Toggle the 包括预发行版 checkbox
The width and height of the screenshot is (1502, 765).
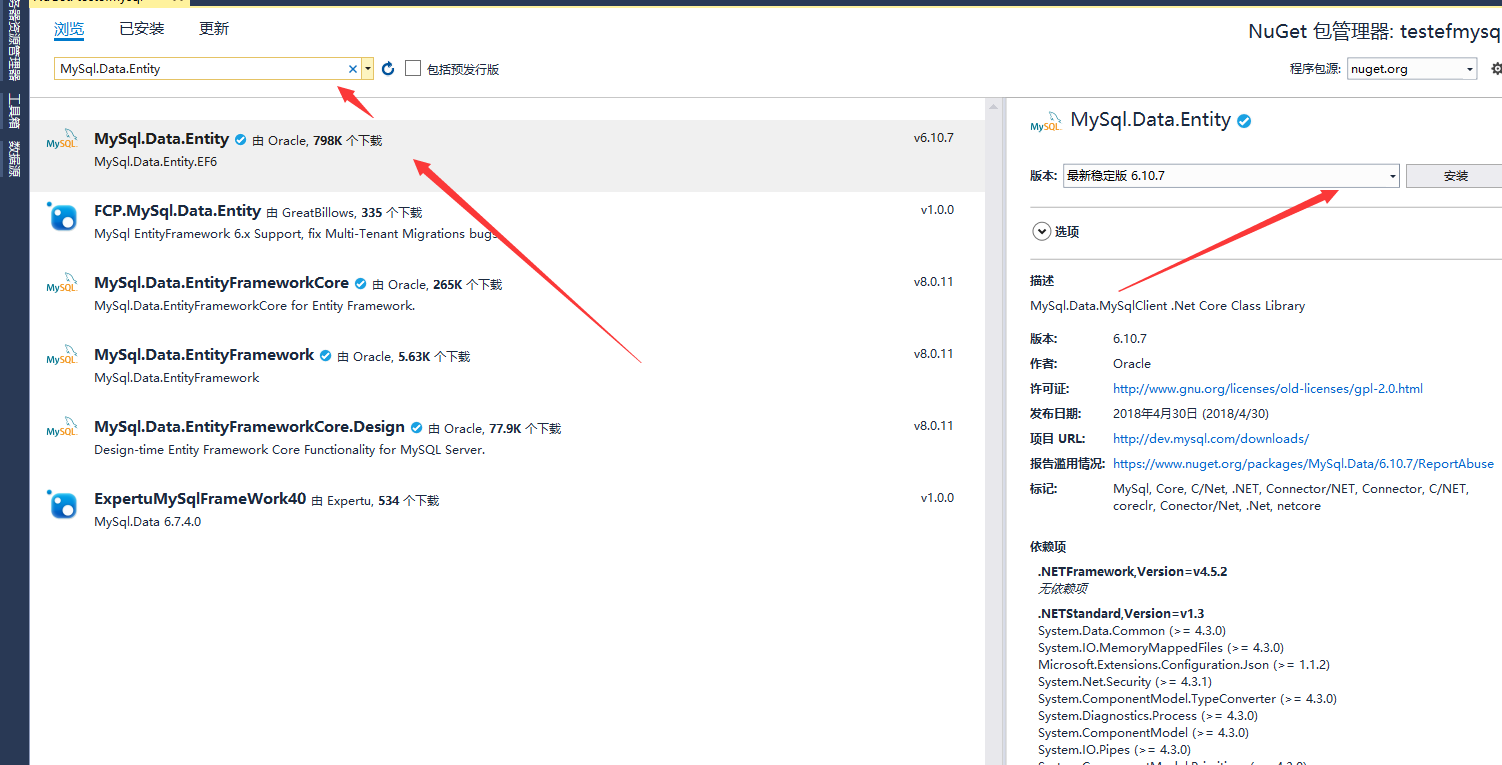pyautogui.click(x=413, y=69)
